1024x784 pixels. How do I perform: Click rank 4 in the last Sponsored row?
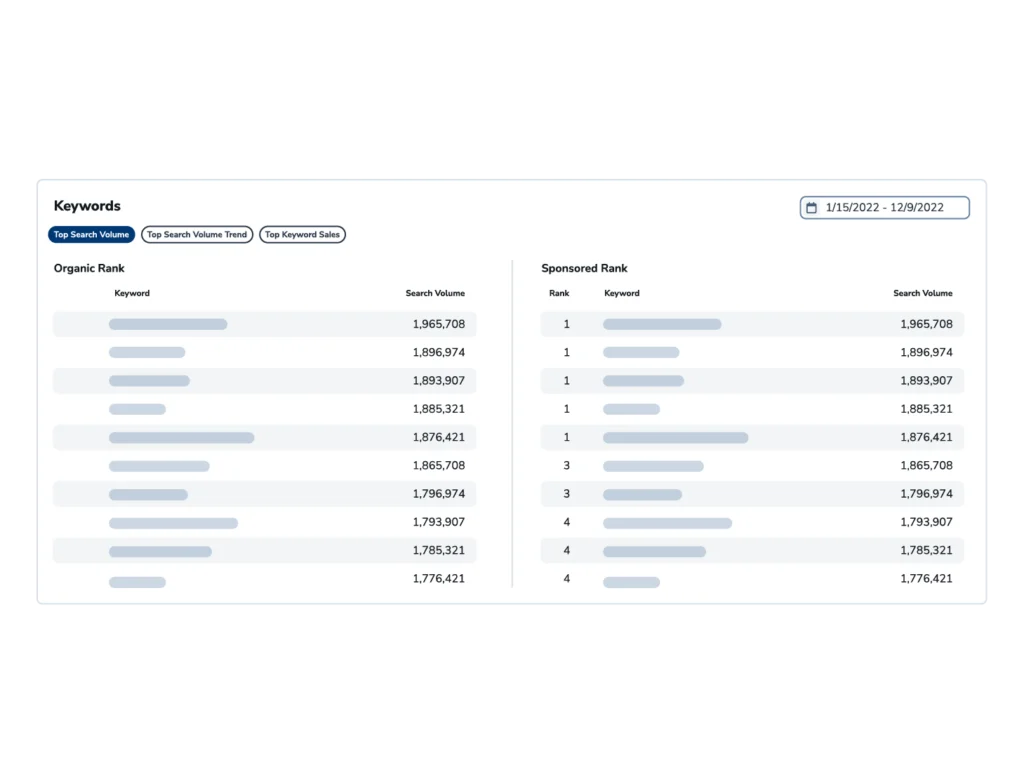click(x=566, y=579)
